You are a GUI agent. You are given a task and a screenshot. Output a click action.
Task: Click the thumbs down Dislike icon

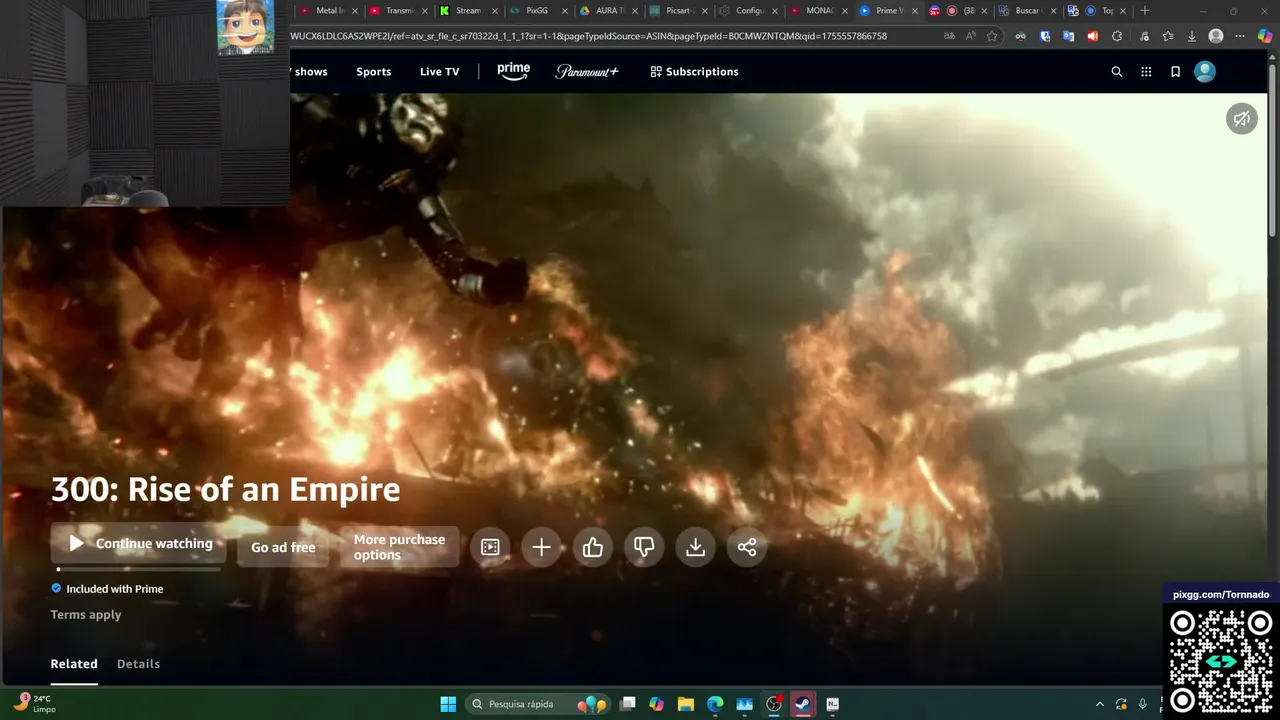point(644,547)
